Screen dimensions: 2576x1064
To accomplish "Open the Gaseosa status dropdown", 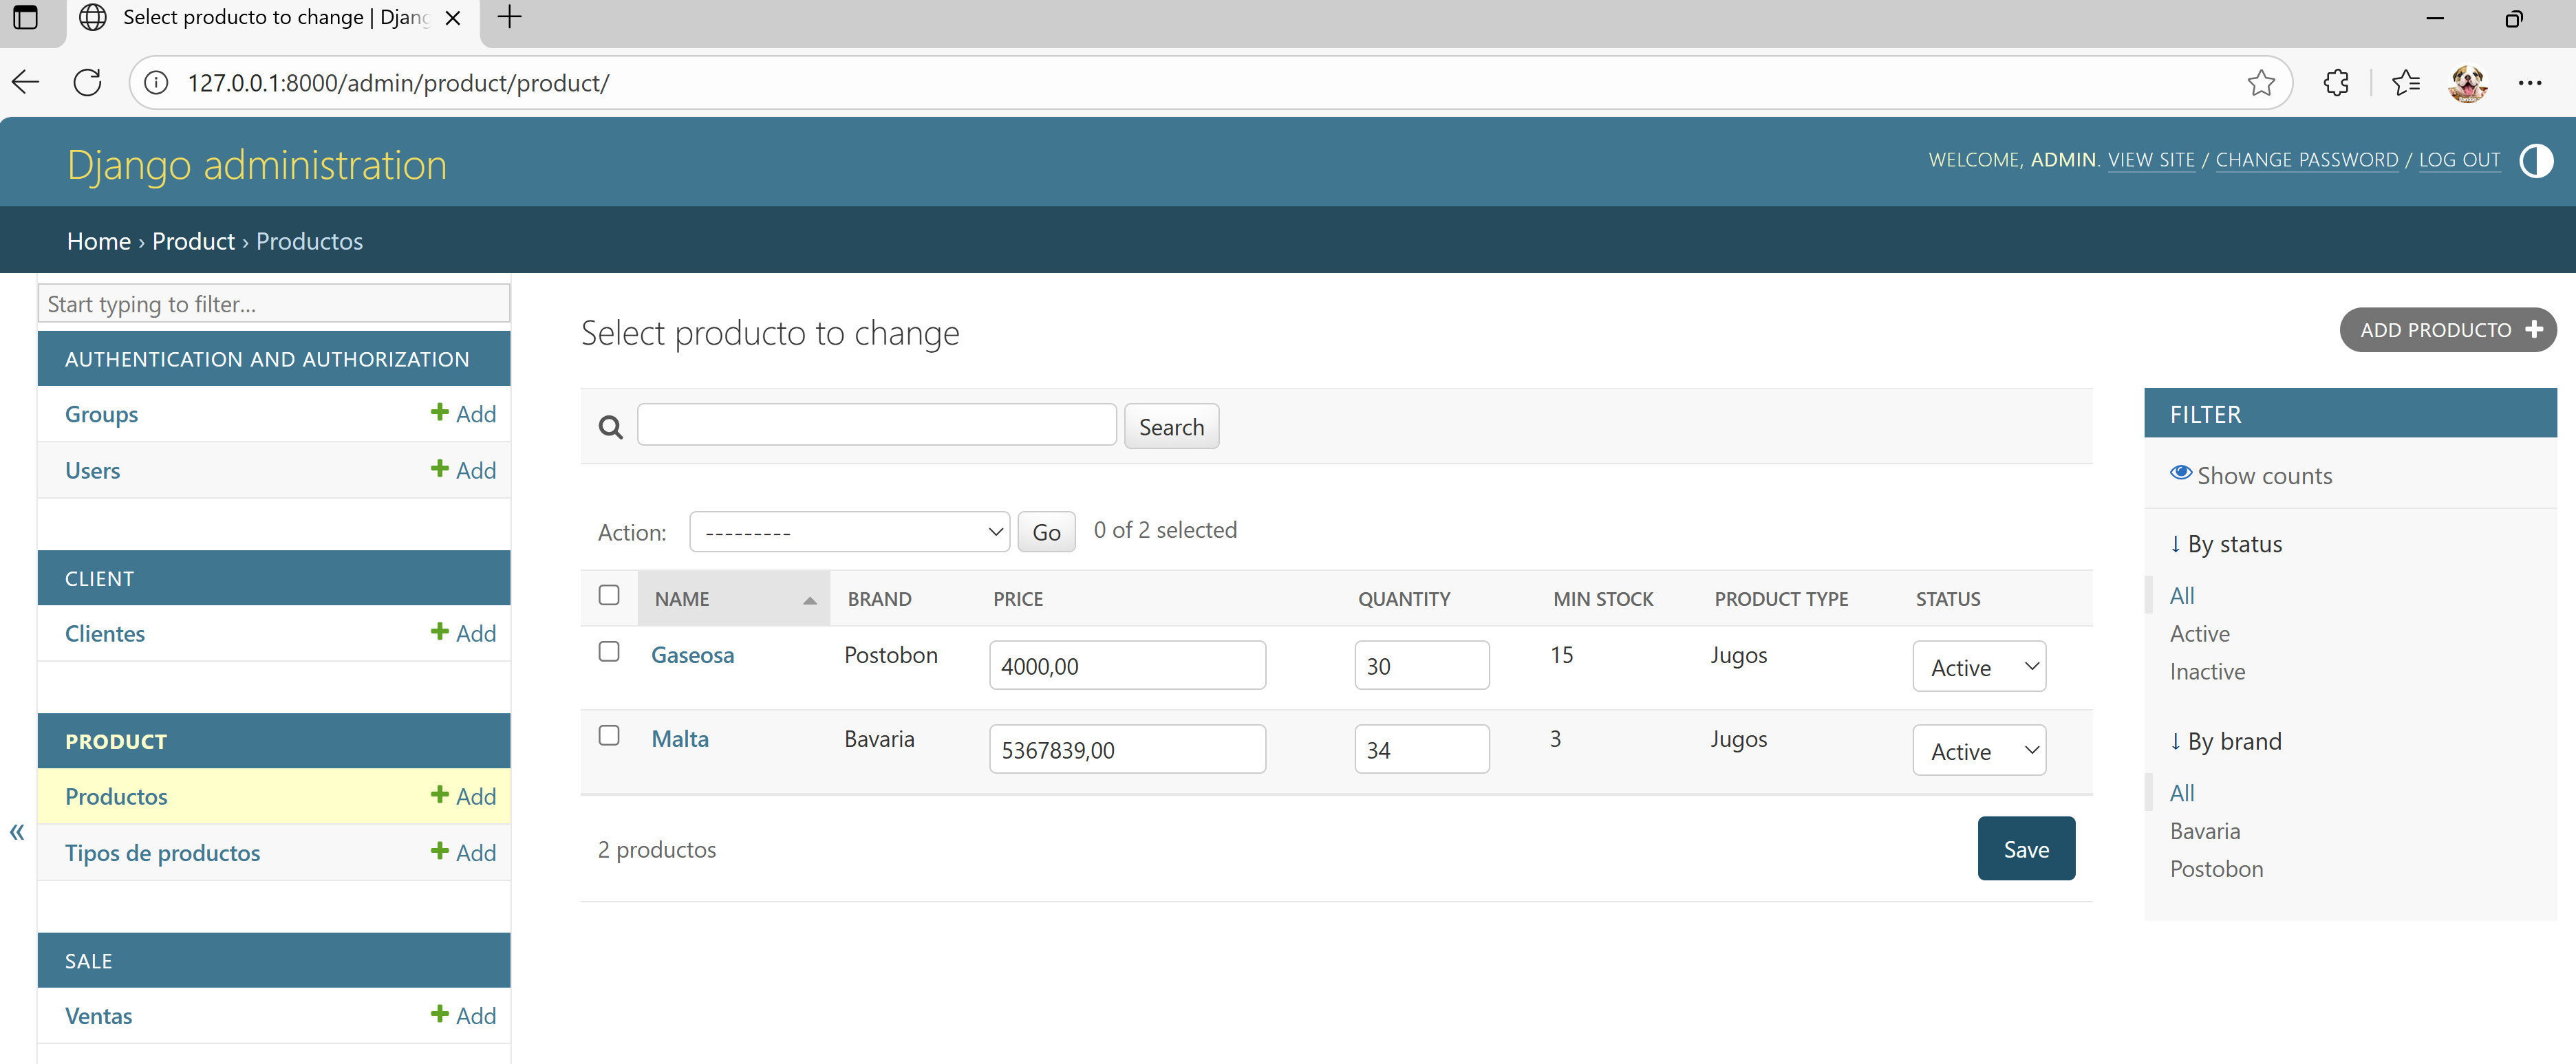I will coord(1979,666).
